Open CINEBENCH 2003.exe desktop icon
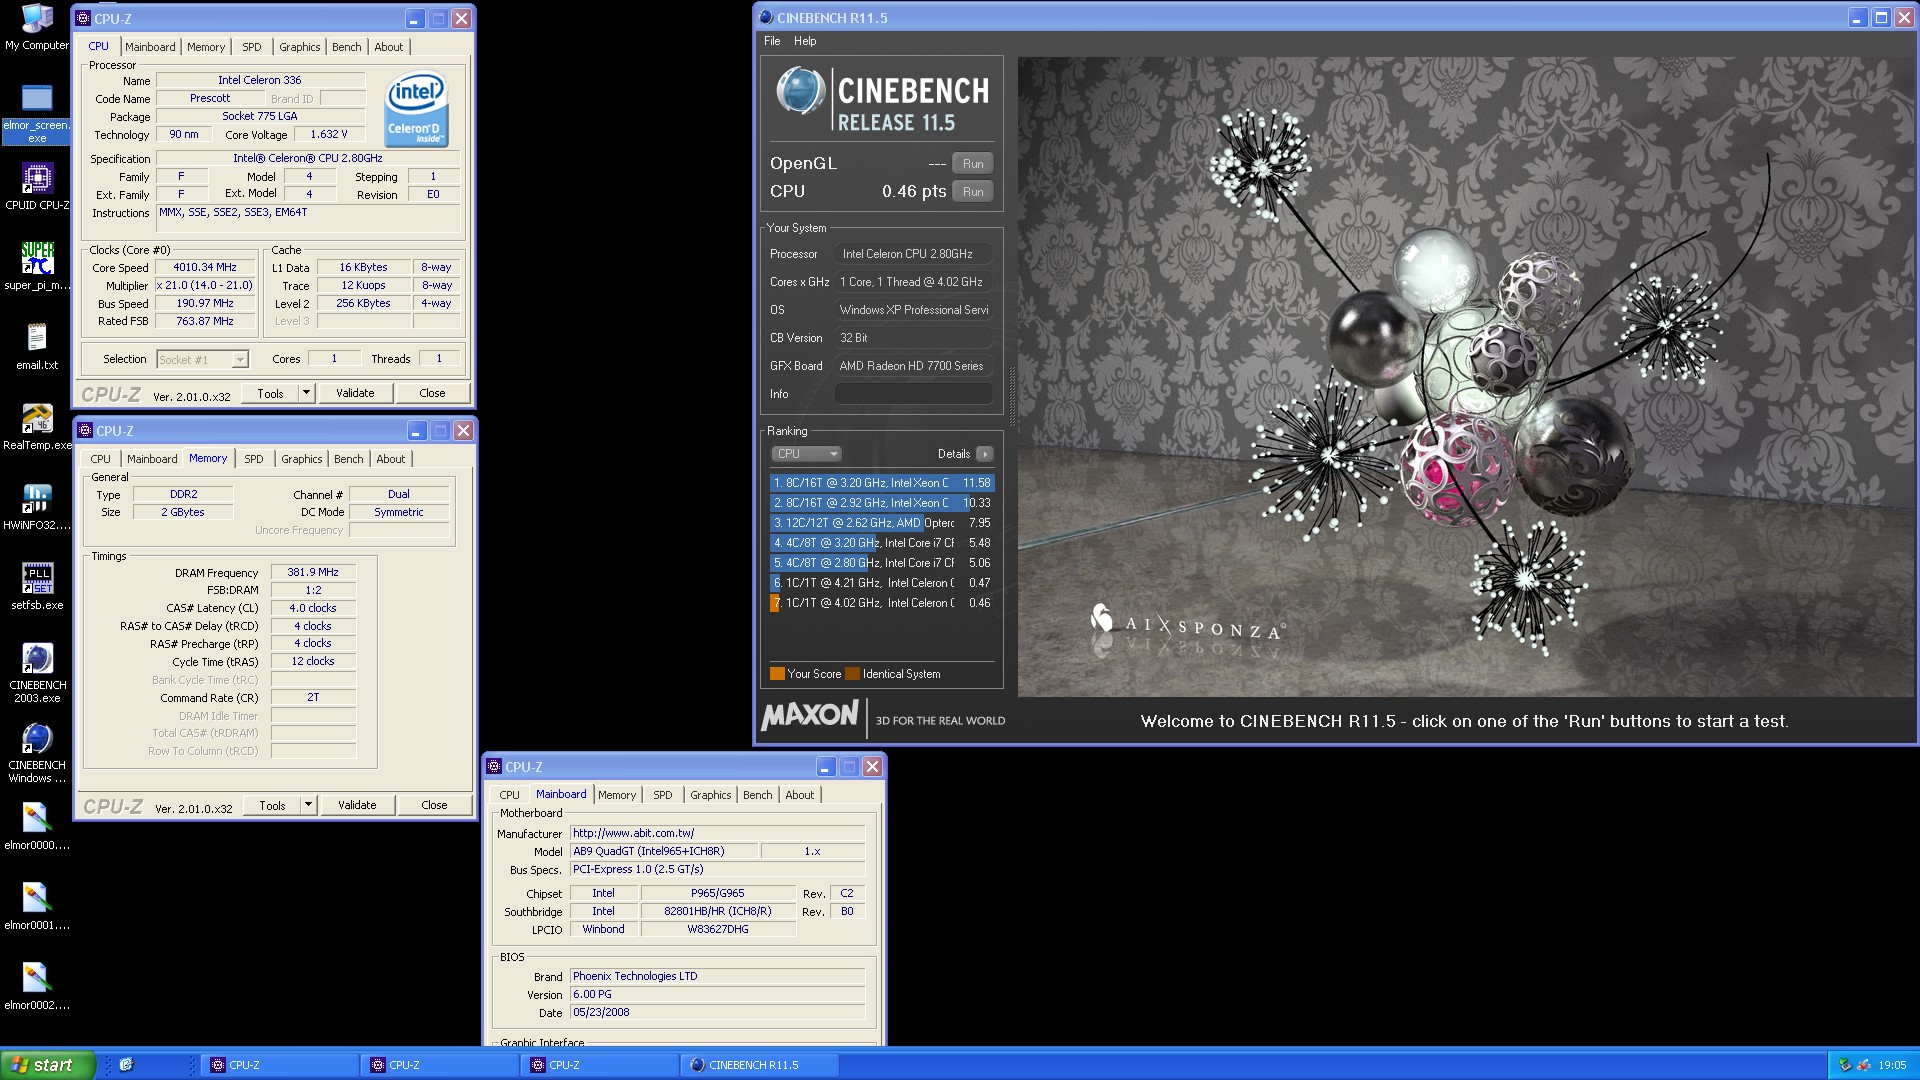The height and width of the screenshot is (1080, 1920). pos(37,672)
